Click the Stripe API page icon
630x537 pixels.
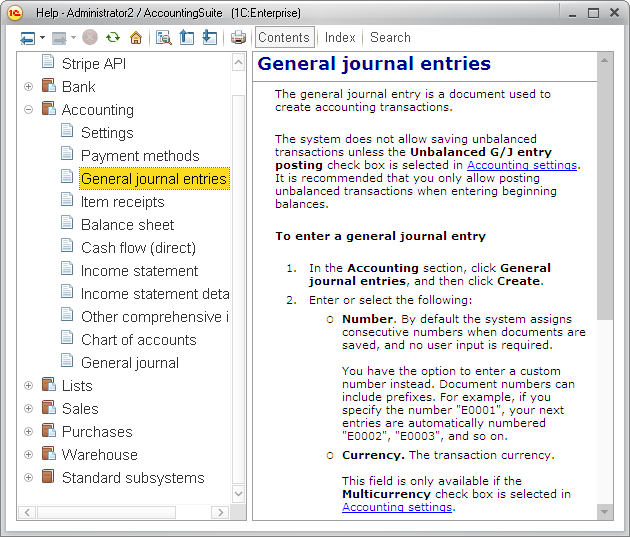48,61
